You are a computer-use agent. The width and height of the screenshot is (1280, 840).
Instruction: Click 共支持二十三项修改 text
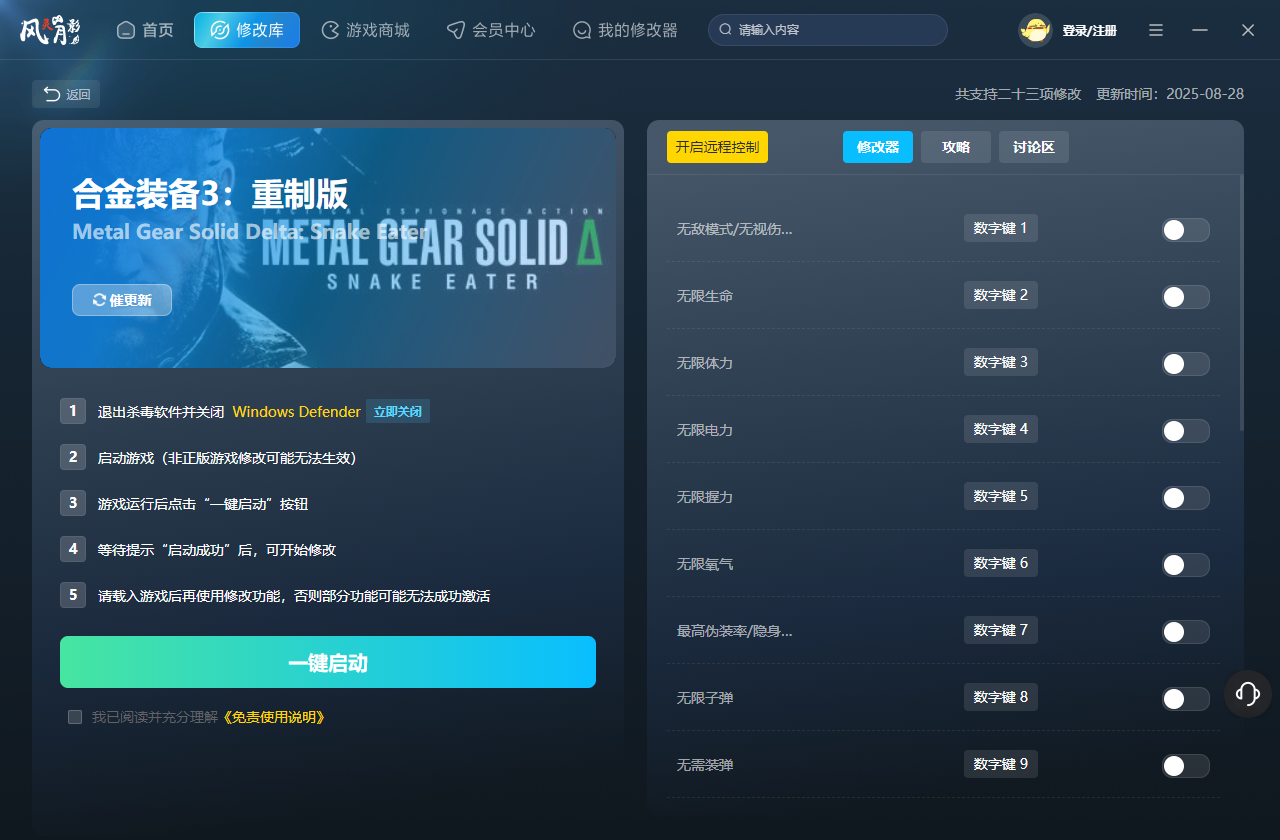click(x=1018, y=94)
